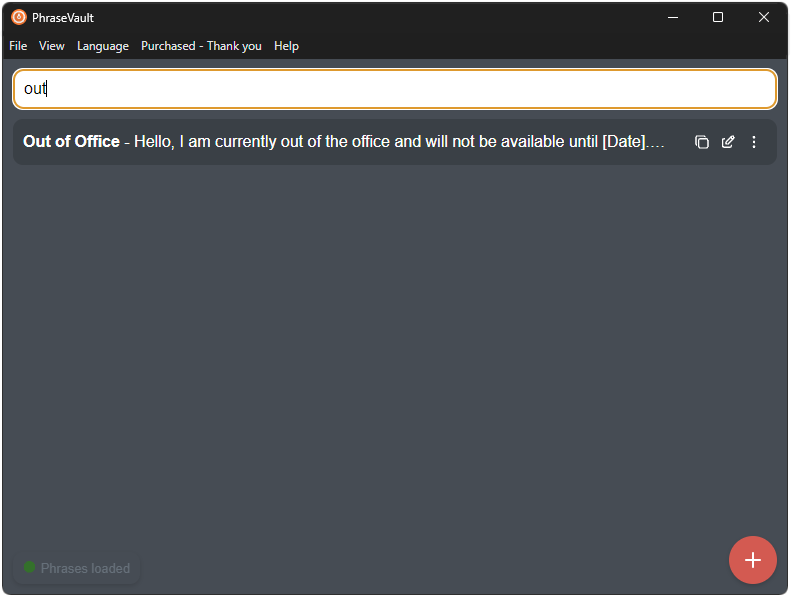Viewport: 791px width, 595px height.
Task: Add a new phrase with plus button
Action: [753, 560]
